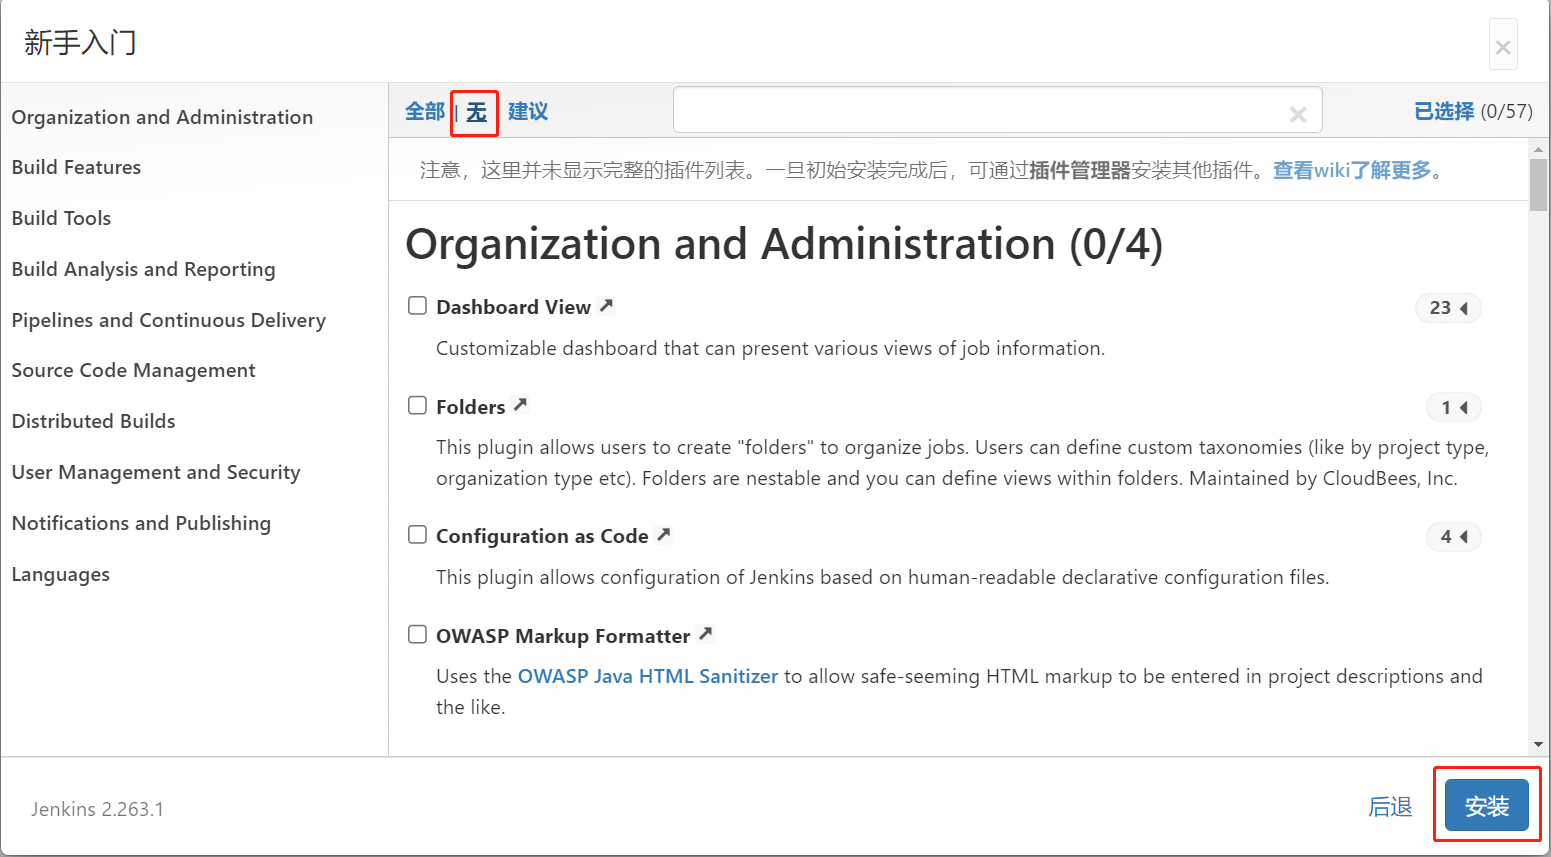This screenshot has width=1551, height=857.
Task: Clear the plugin search field with X icon
Action: (1297, 114)
